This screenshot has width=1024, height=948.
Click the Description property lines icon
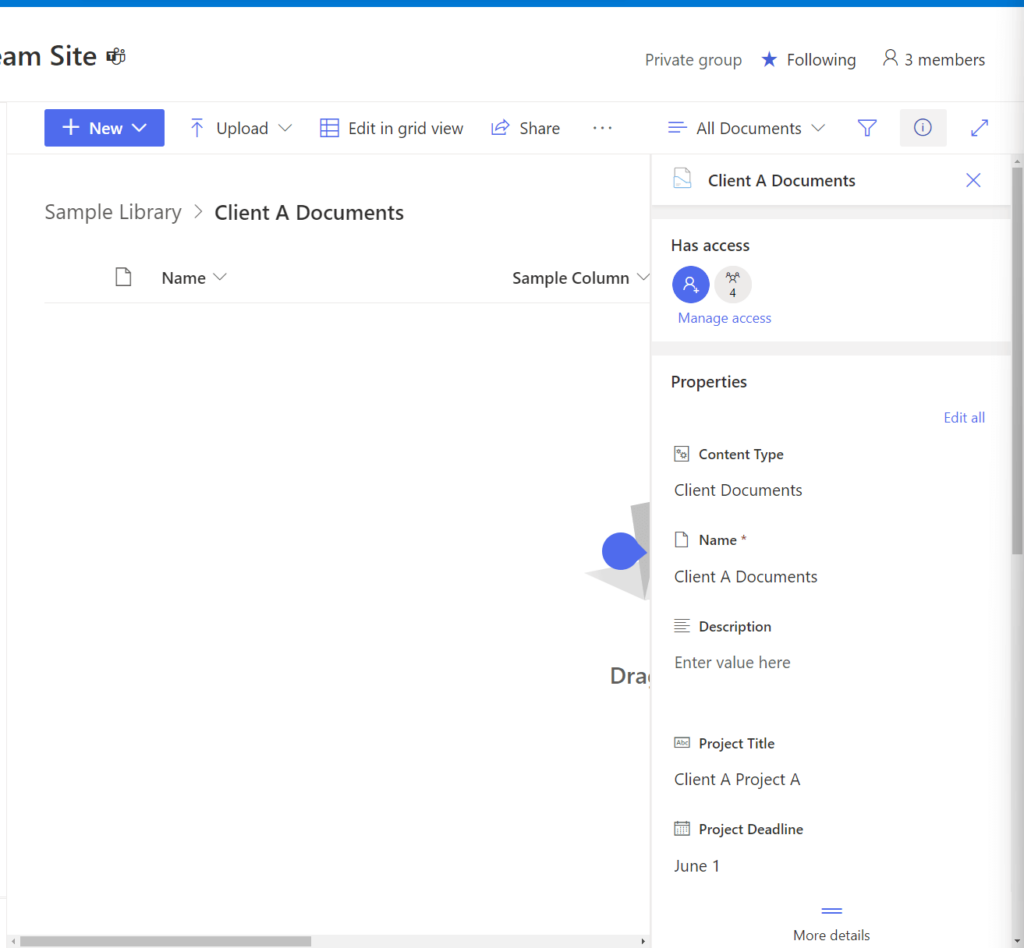(681, 625)
